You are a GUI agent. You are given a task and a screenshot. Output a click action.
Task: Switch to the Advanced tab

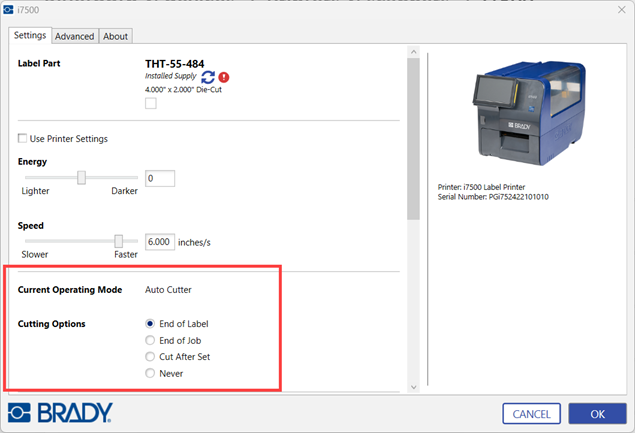point(74,36)
